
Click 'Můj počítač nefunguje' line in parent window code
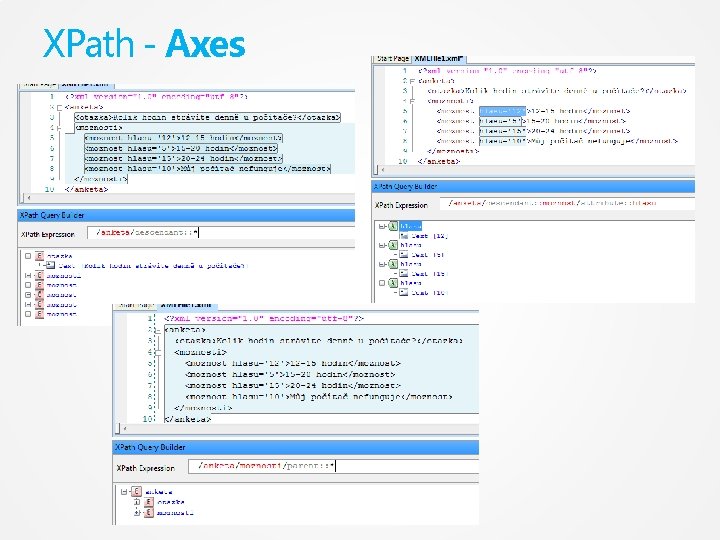319,397
